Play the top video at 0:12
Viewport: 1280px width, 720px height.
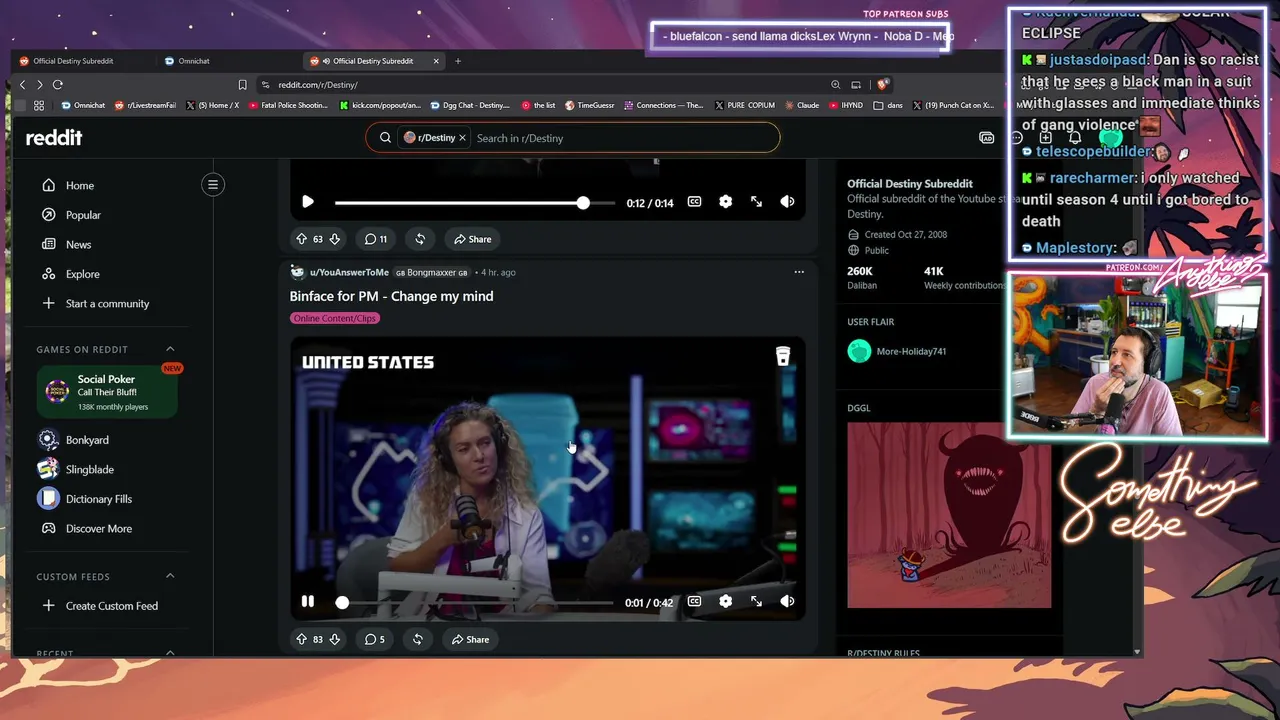coord(308,202)
